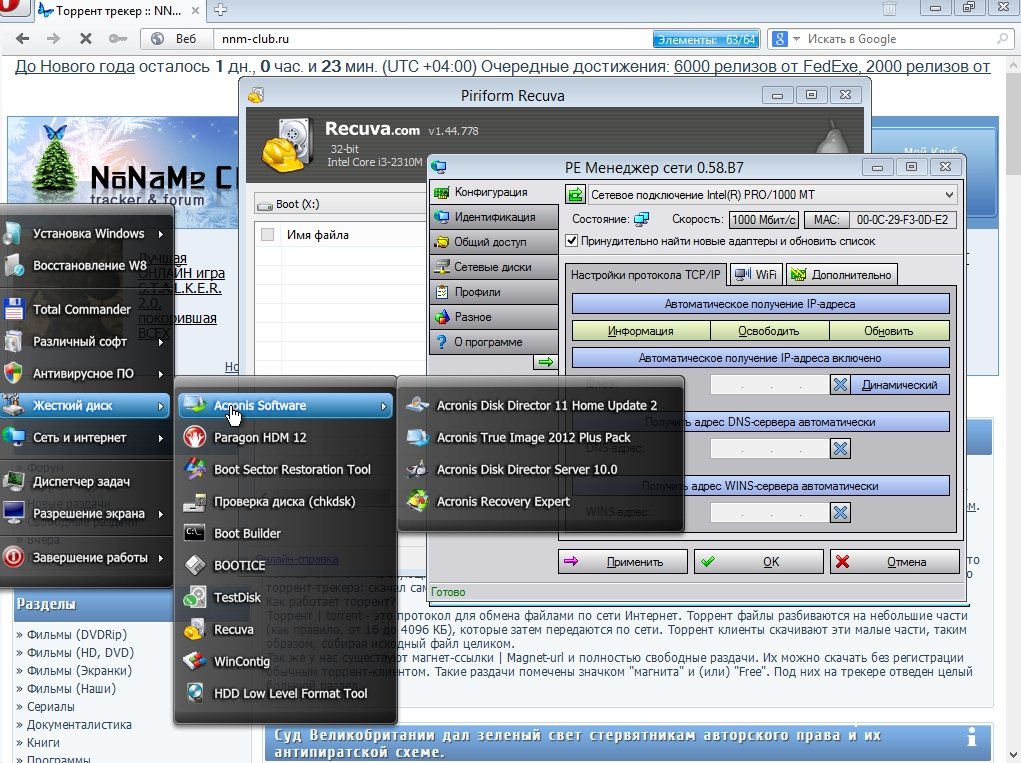The height and width of the screenshot is (763, 1021).
Task: Click the Paragon HDM 12 icon
Action: 195,438
